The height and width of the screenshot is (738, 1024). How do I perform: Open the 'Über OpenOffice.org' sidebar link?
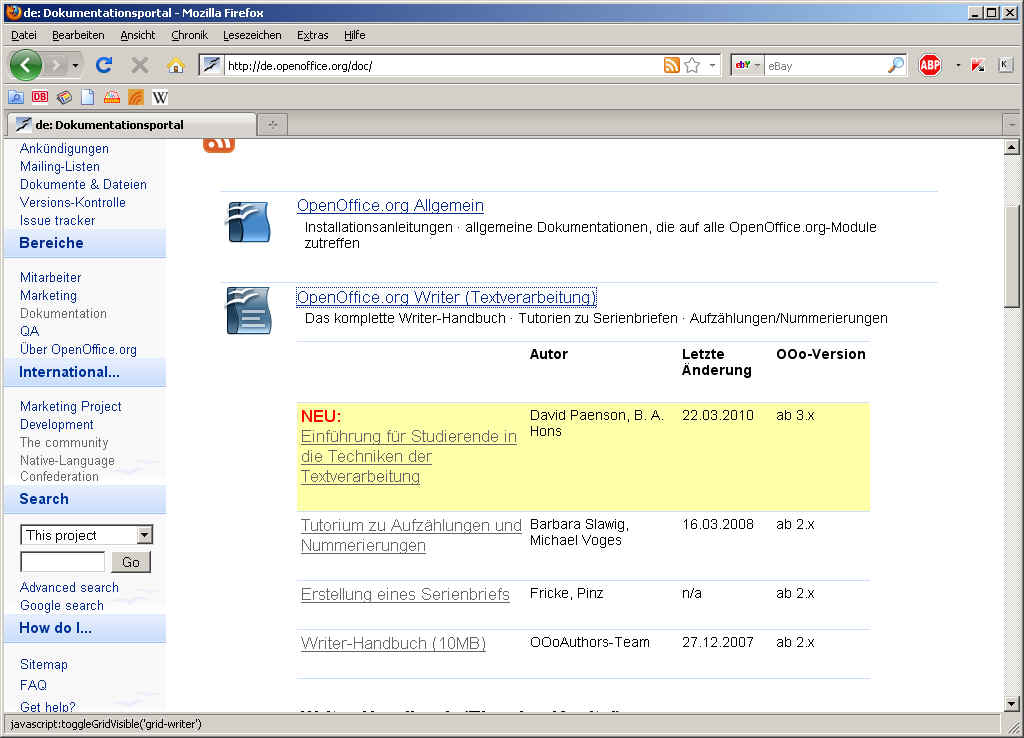(78, 349)
